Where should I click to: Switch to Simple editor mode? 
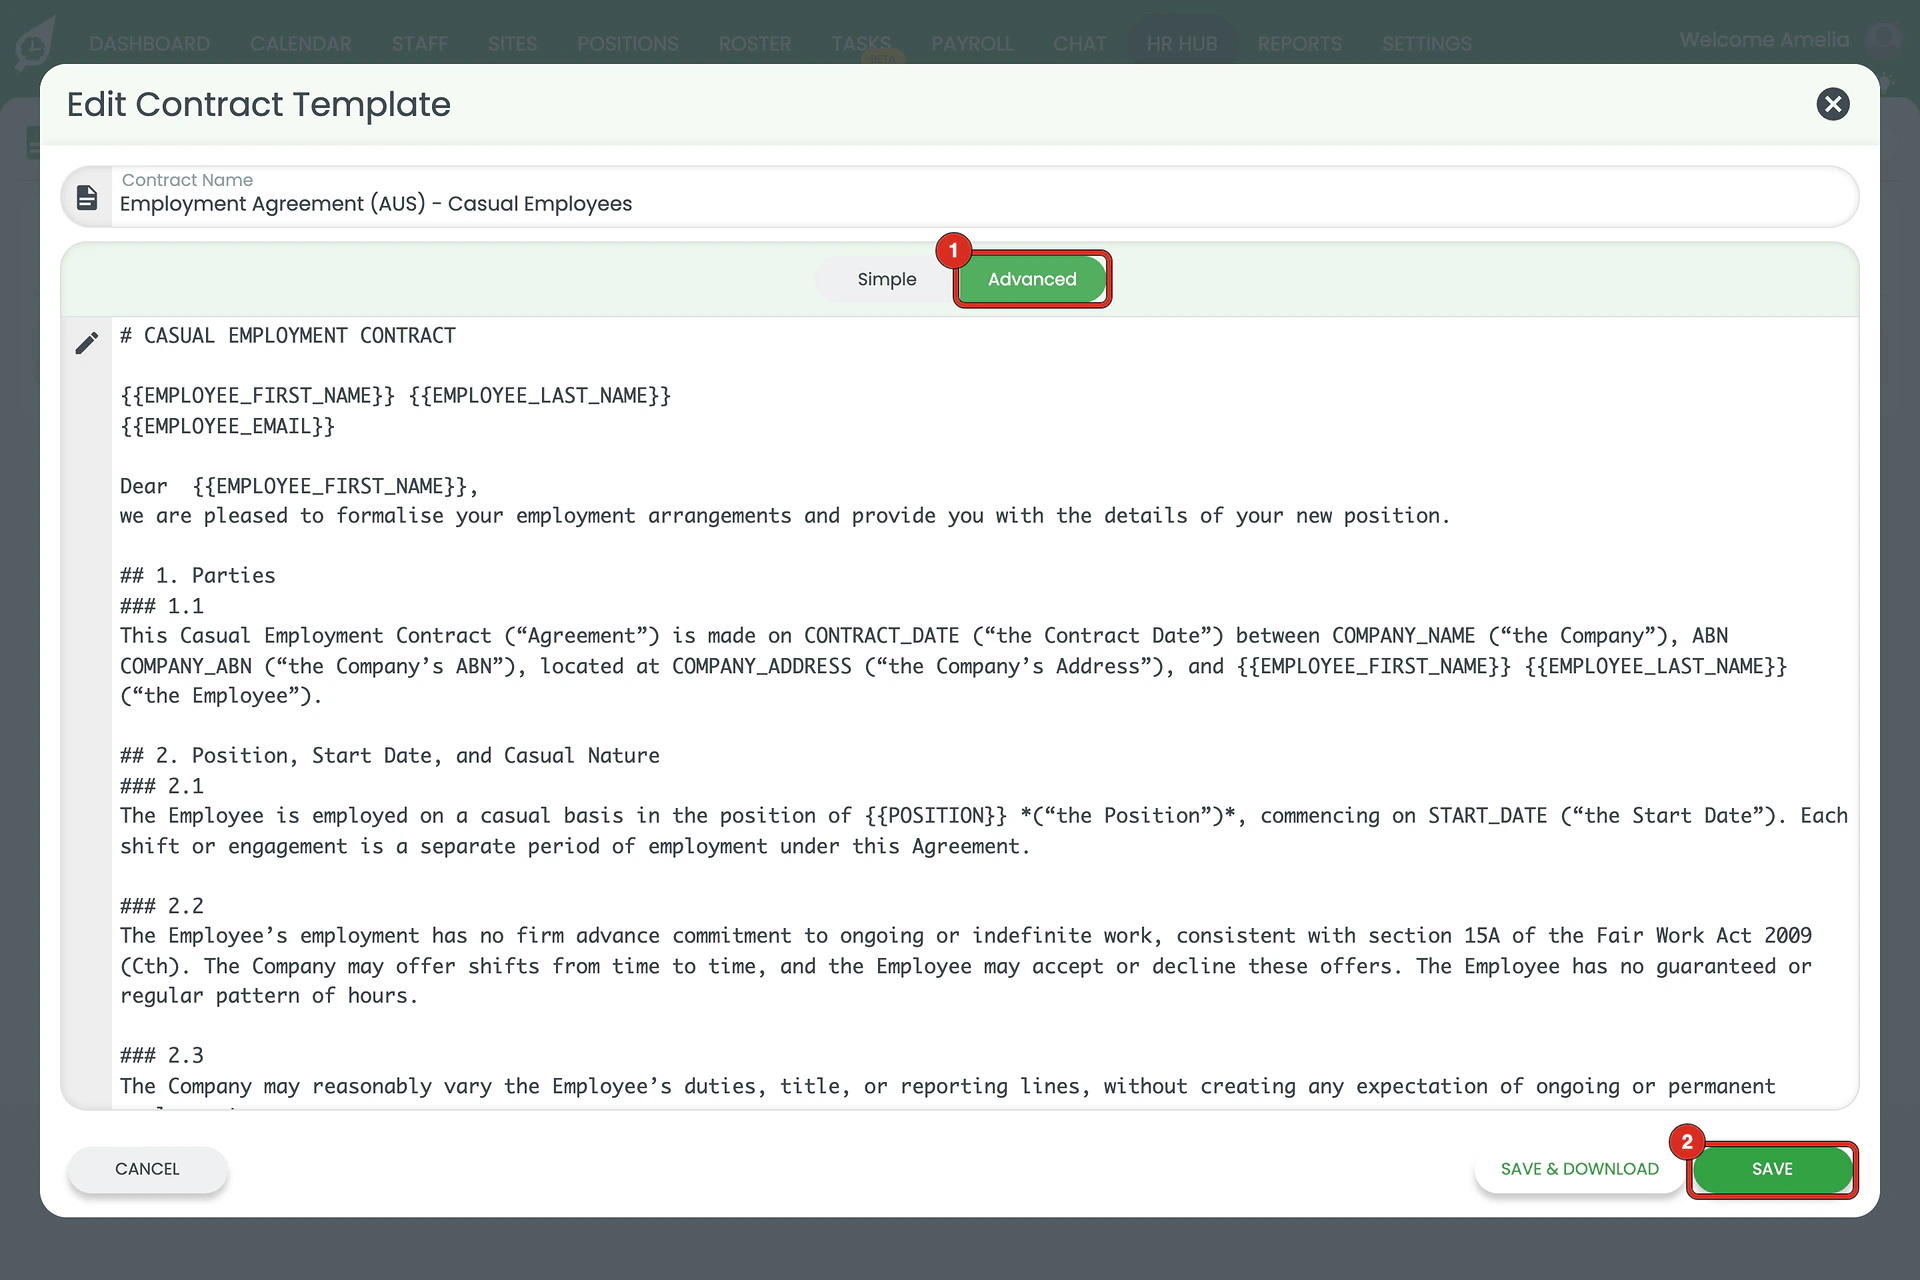tap(886, 279)
